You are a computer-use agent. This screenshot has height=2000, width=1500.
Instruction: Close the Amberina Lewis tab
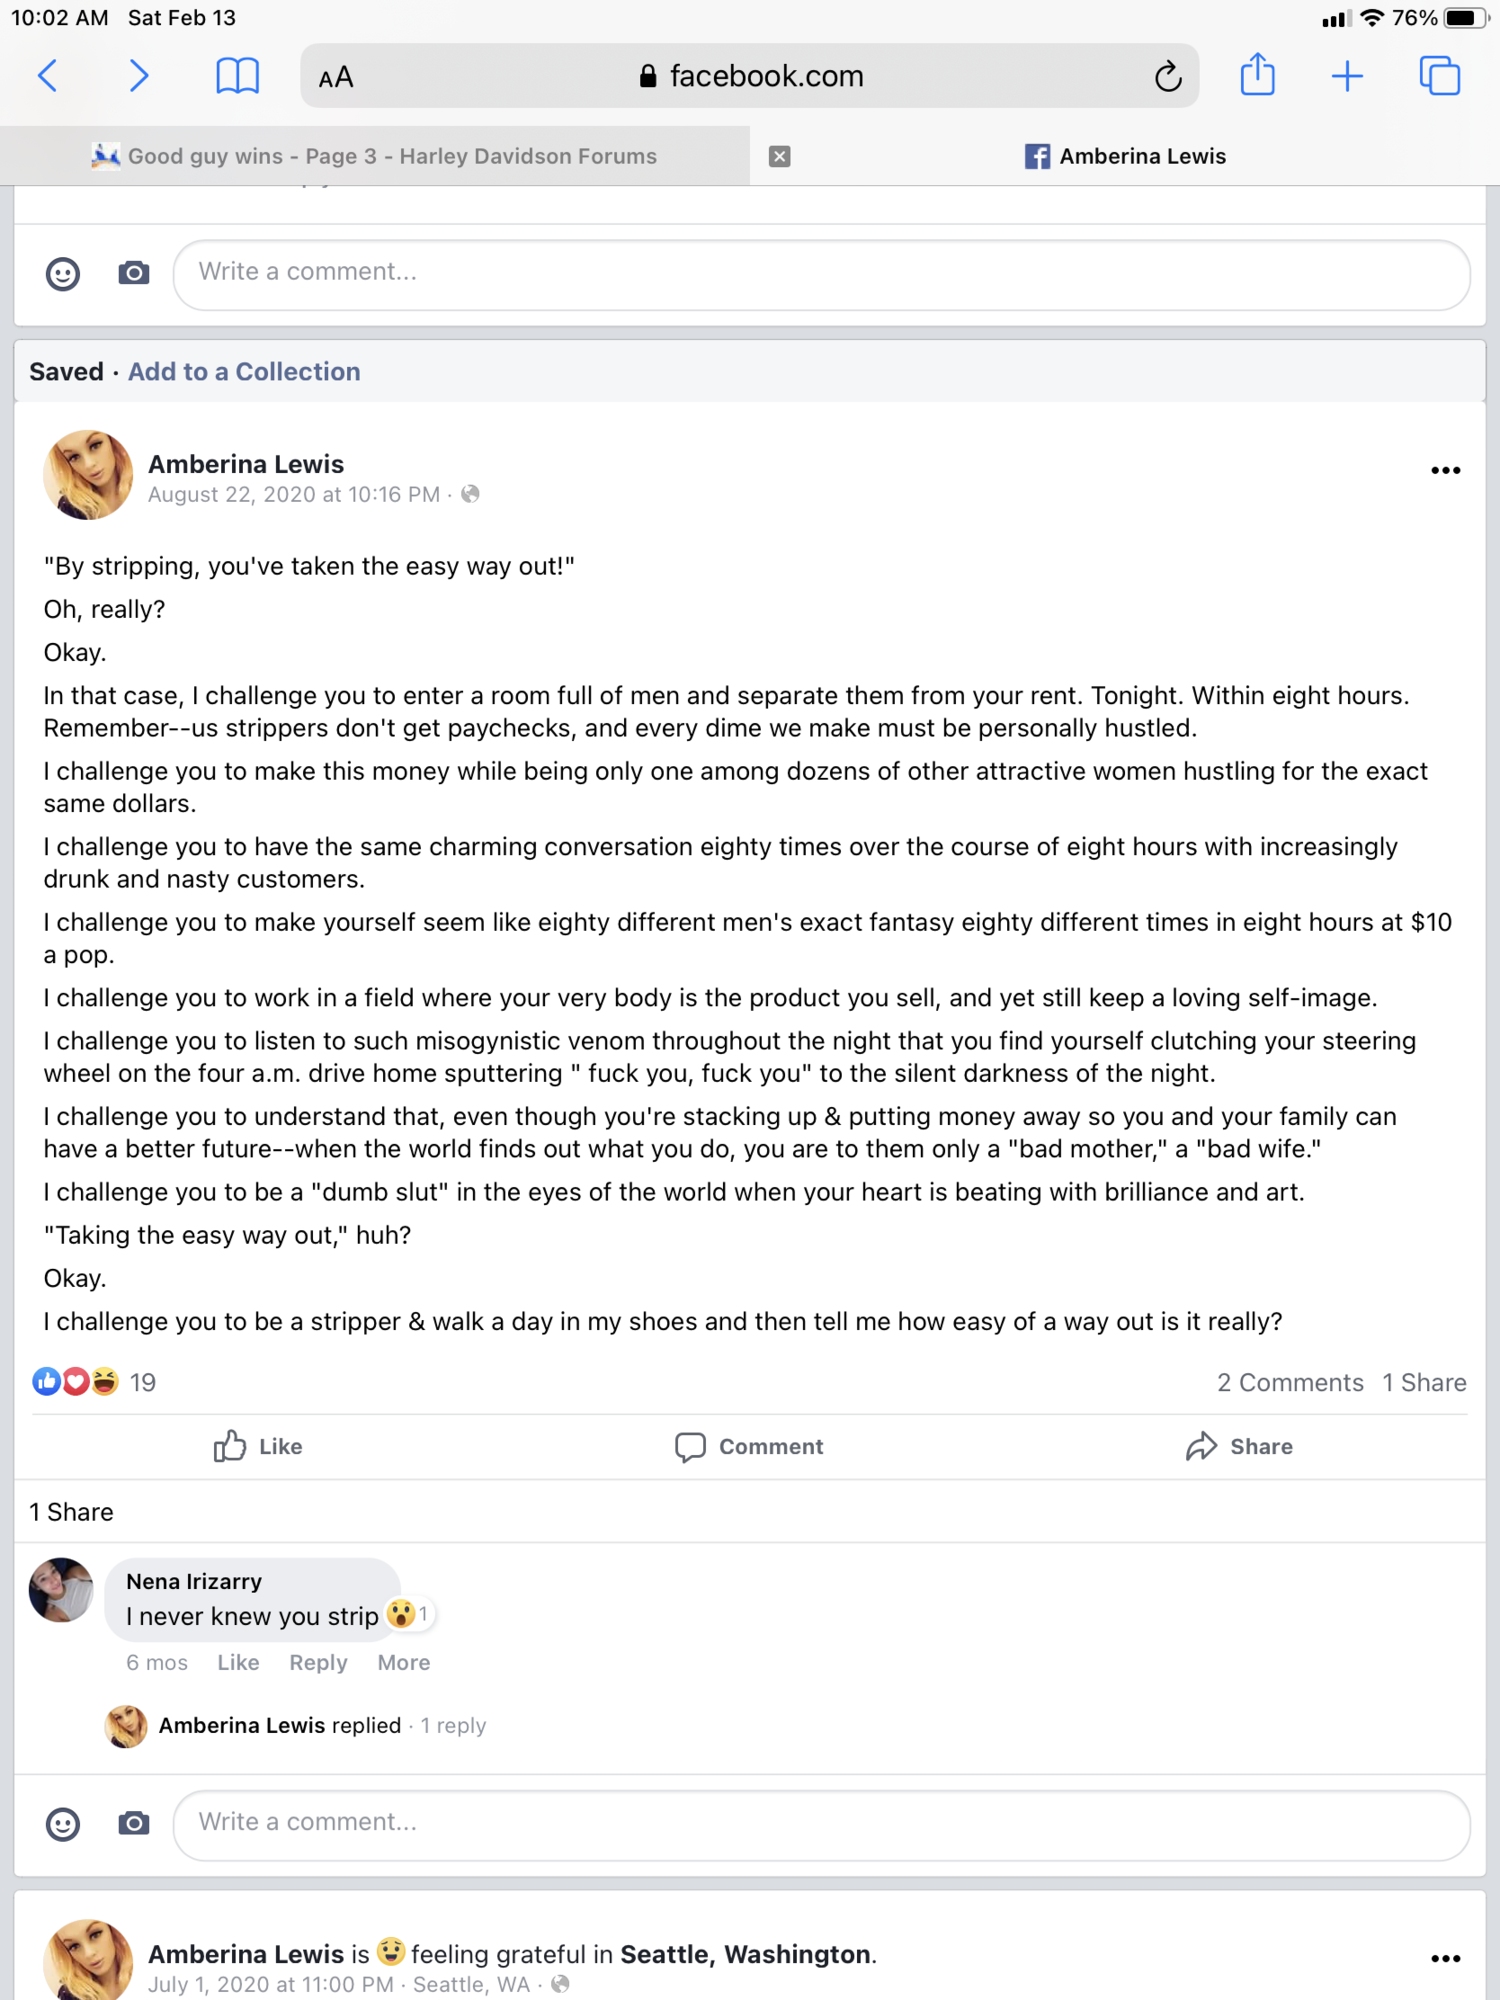tap(780, 156)
